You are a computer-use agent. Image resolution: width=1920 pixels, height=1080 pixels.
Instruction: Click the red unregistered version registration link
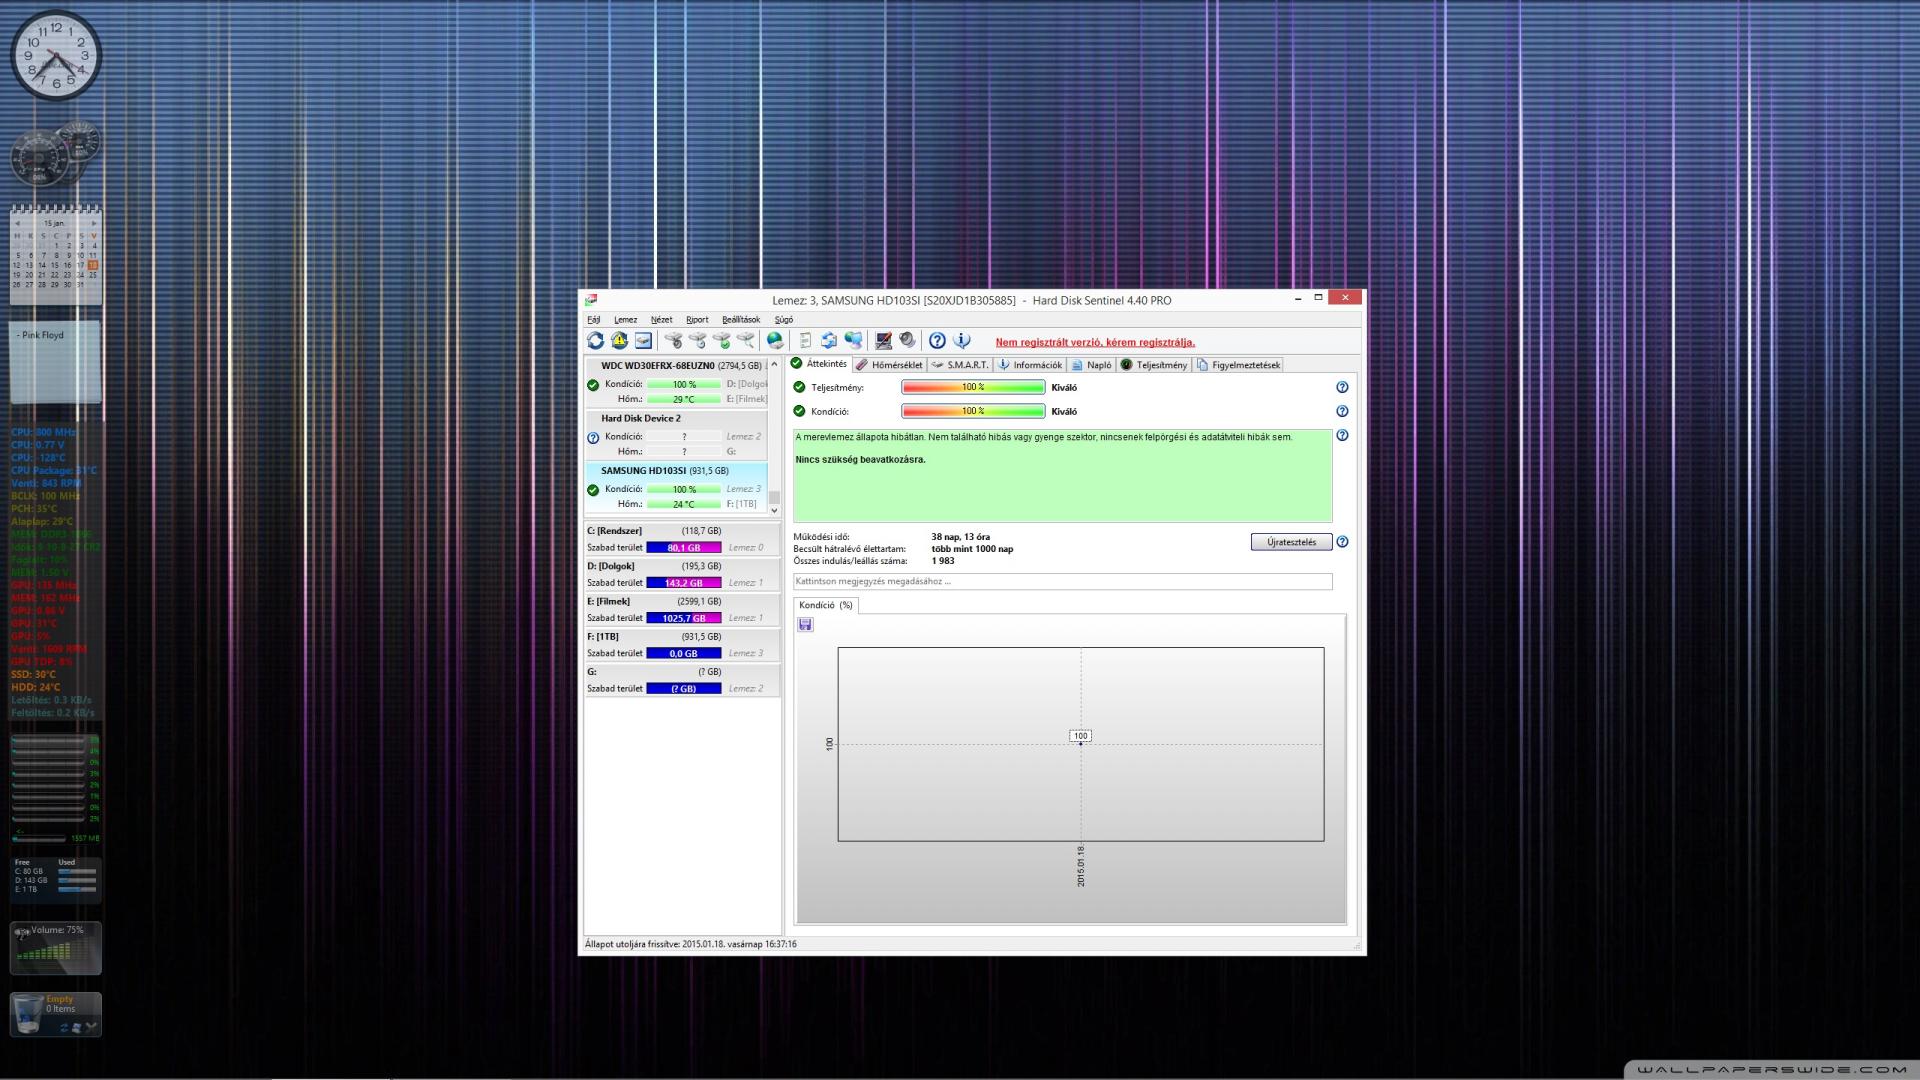tap(1095, 342)
